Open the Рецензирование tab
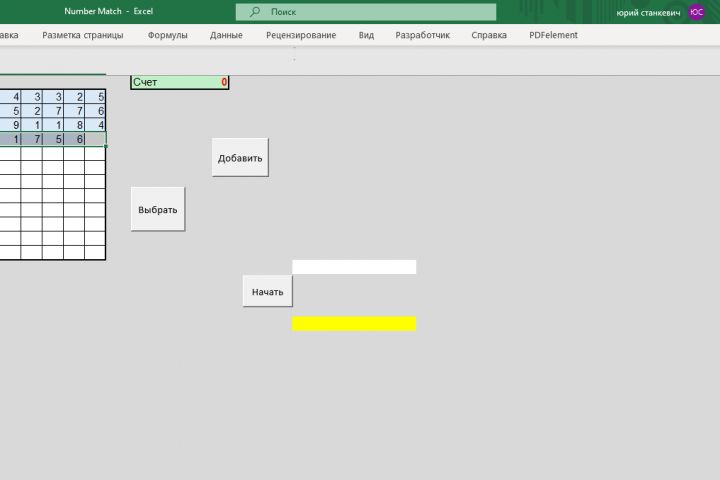 (301, 35)
